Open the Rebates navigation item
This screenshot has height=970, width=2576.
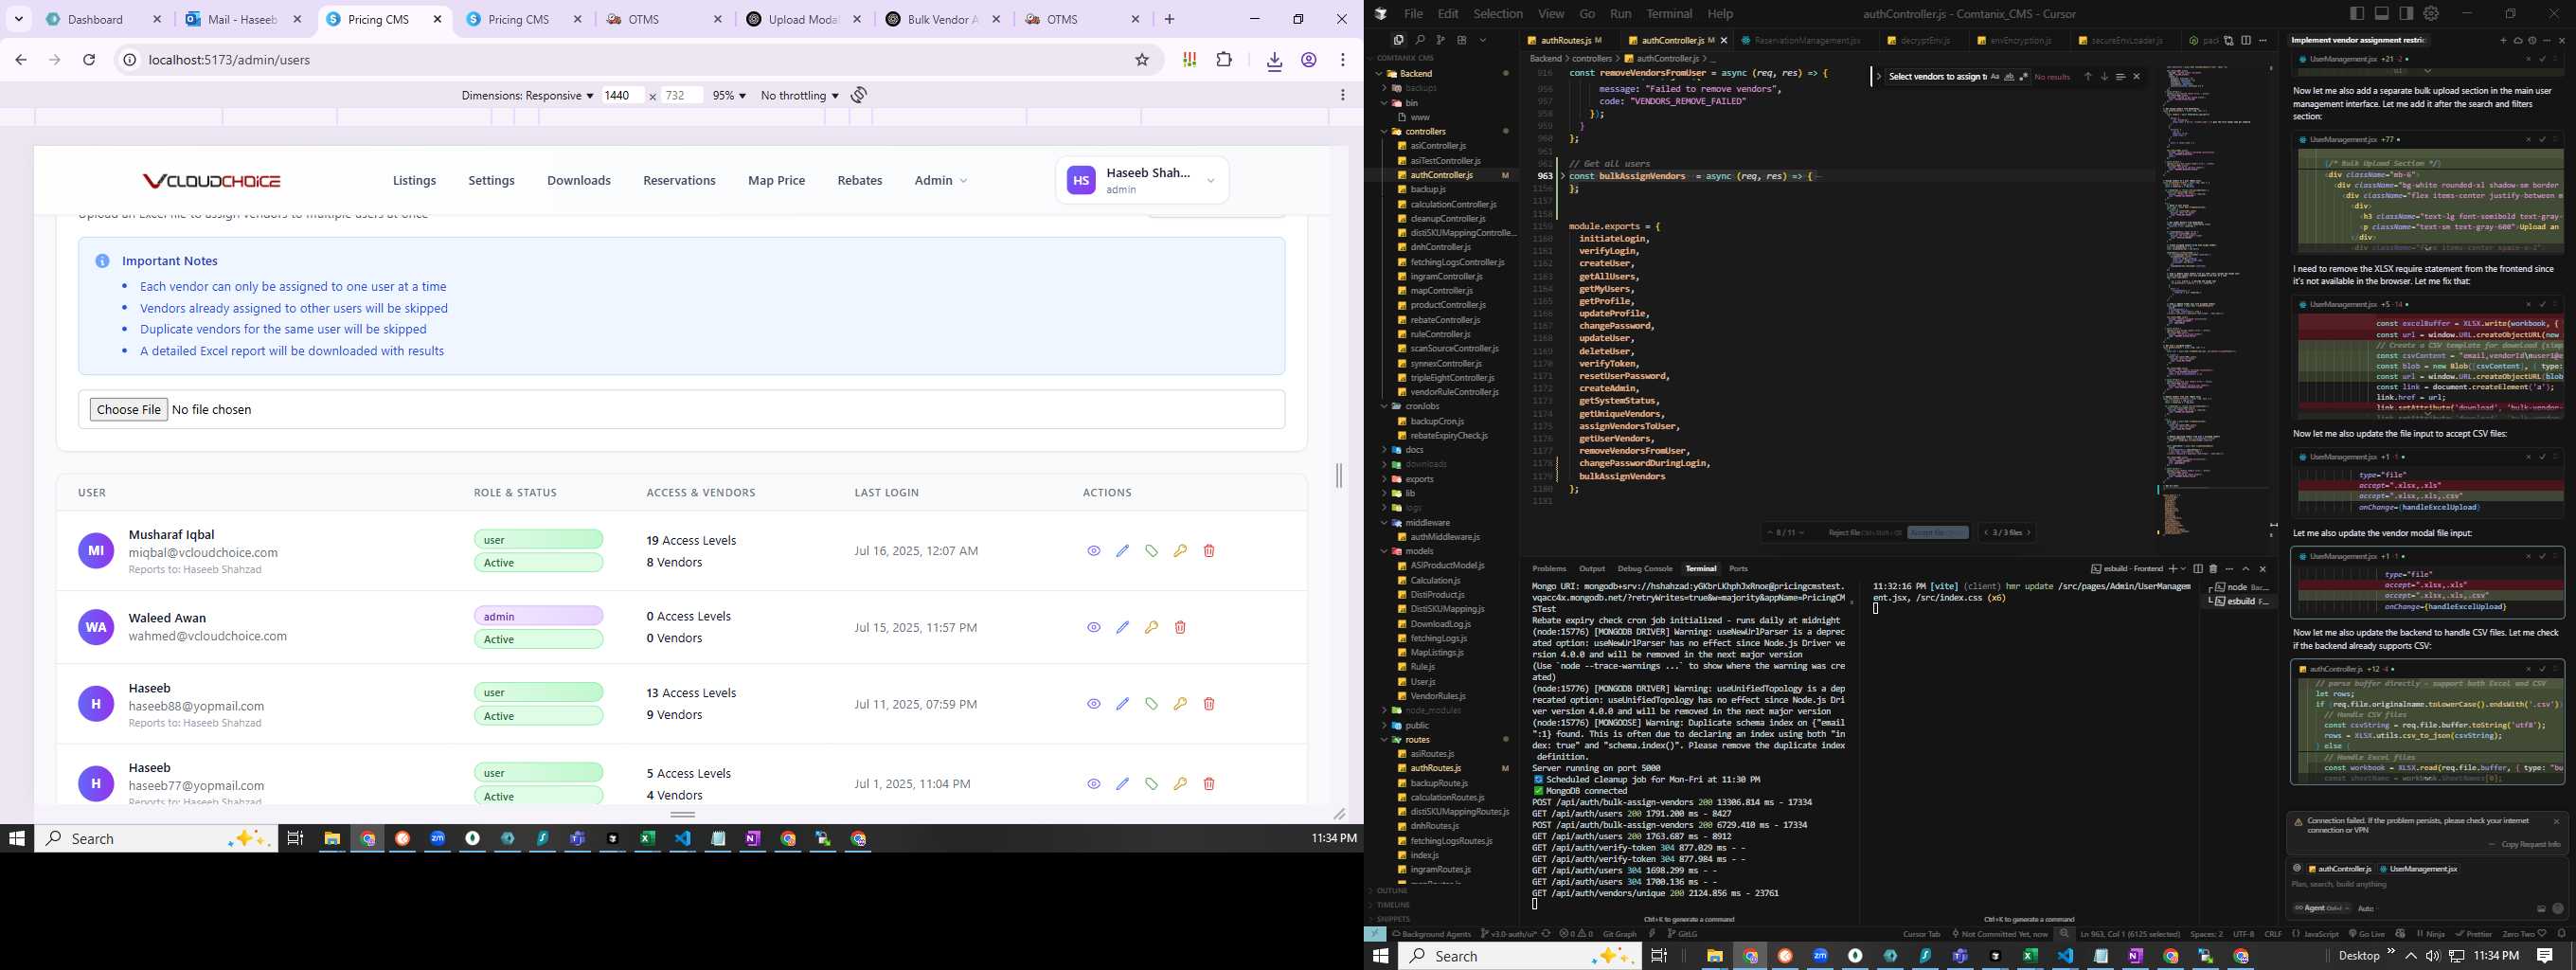[x=860, y=180]
